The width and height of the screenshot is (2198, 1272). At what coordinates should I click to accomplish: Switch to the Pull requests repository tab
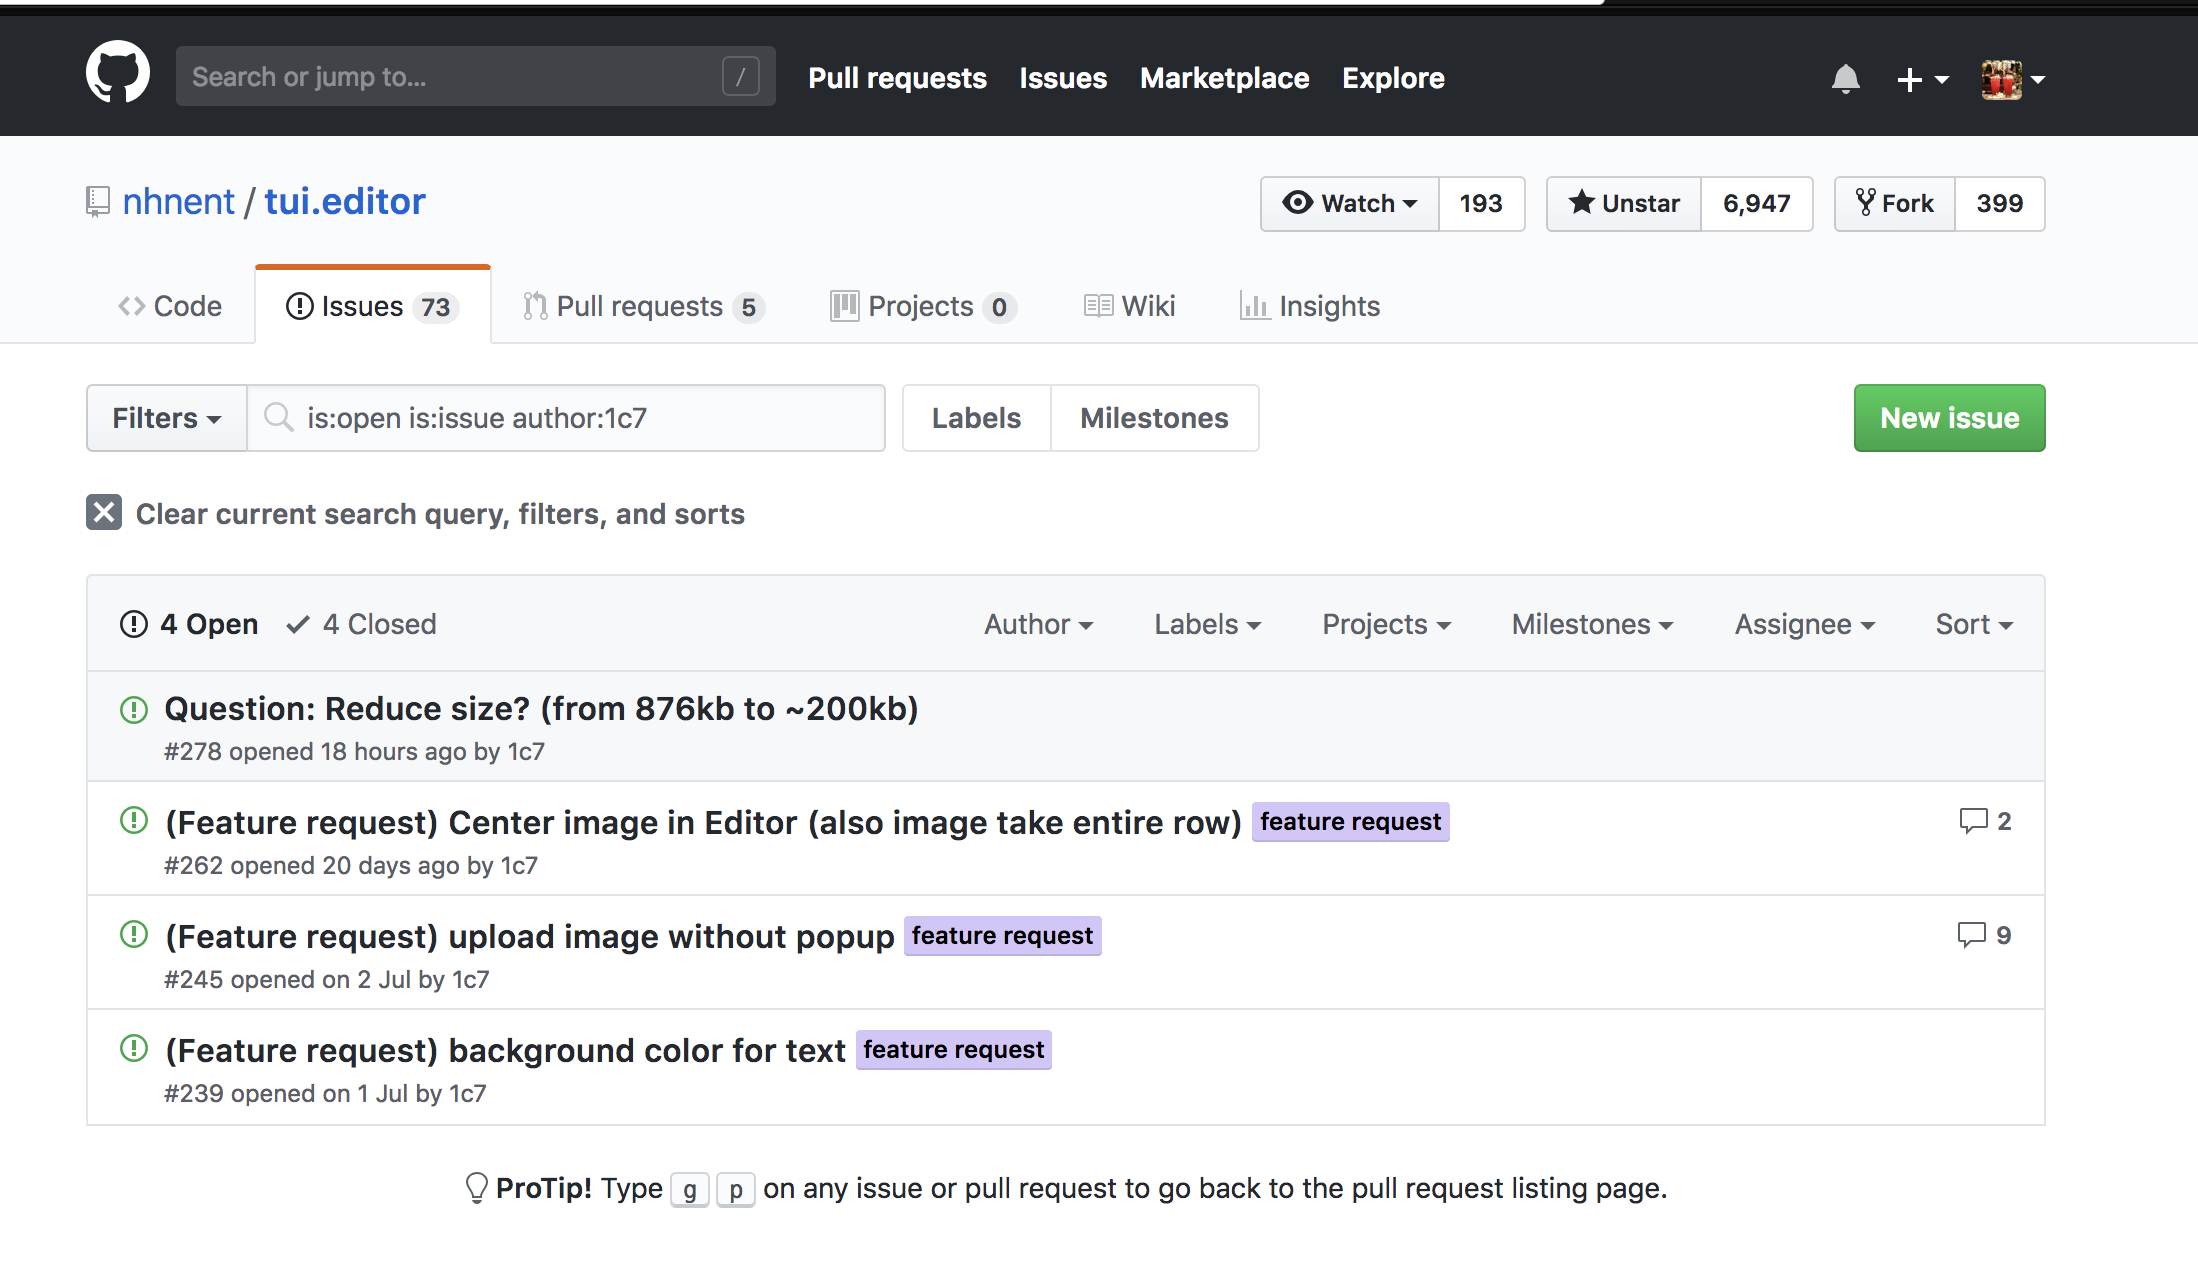[643, 306]
